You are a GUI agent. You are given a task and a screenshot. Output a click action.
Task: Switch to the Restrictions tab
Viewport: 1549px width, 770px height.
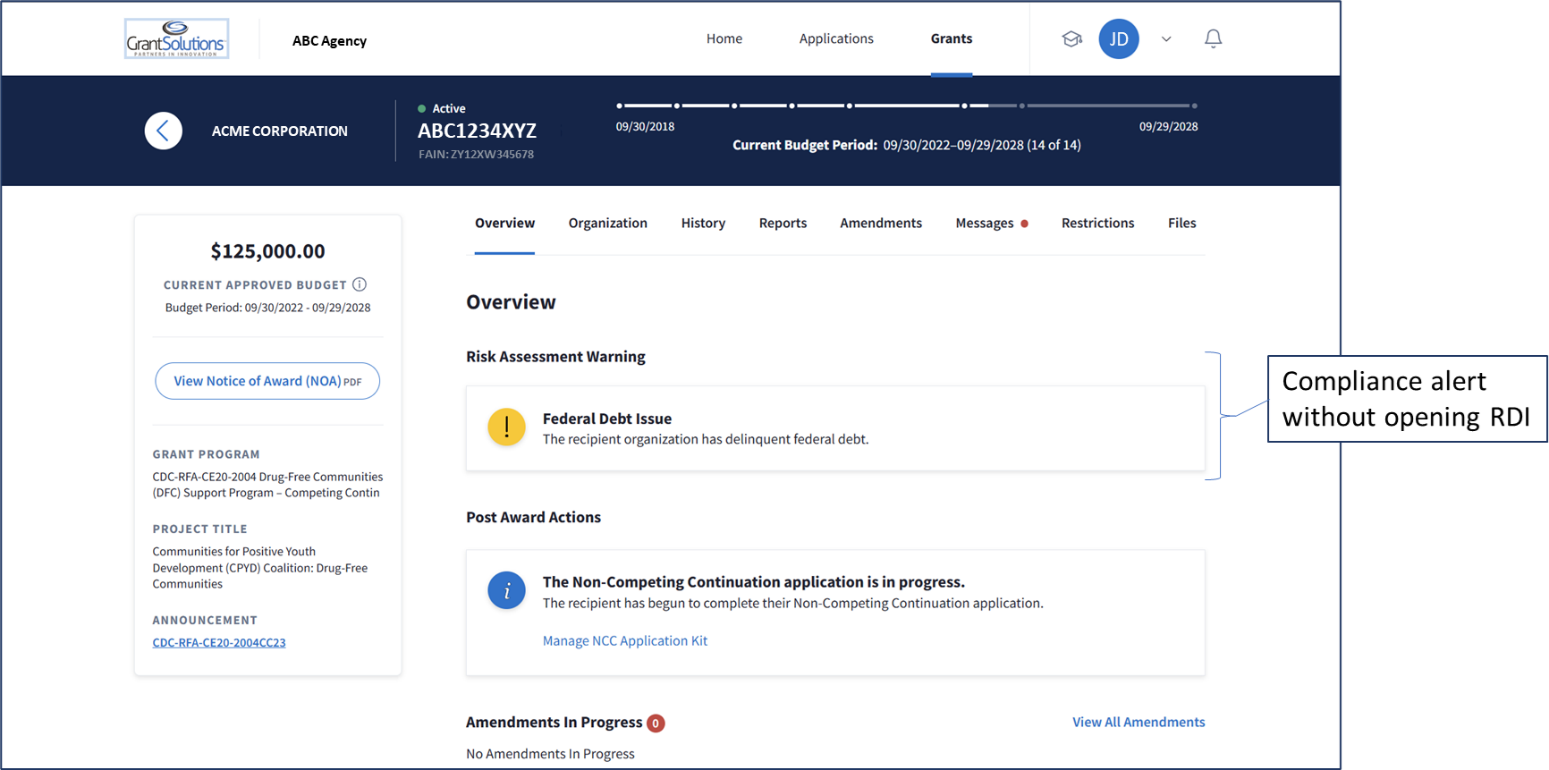1097,223
